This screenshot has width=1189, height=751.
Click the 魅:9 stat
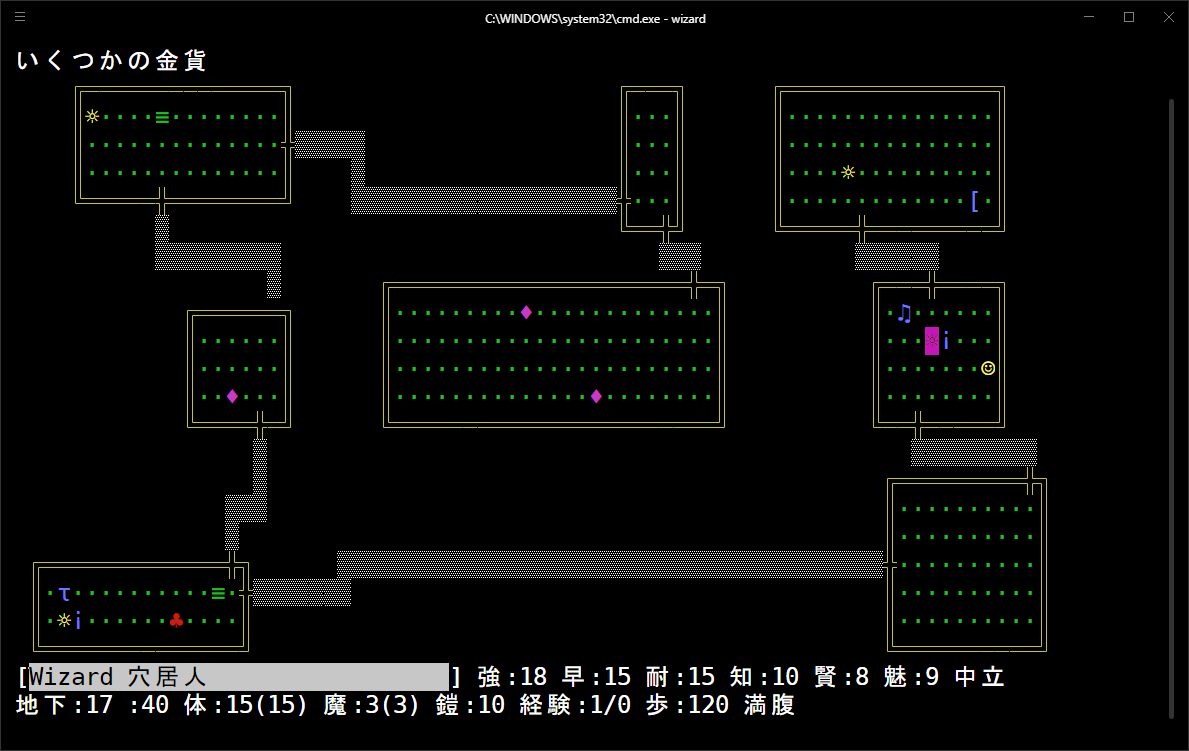coord(911,677)
